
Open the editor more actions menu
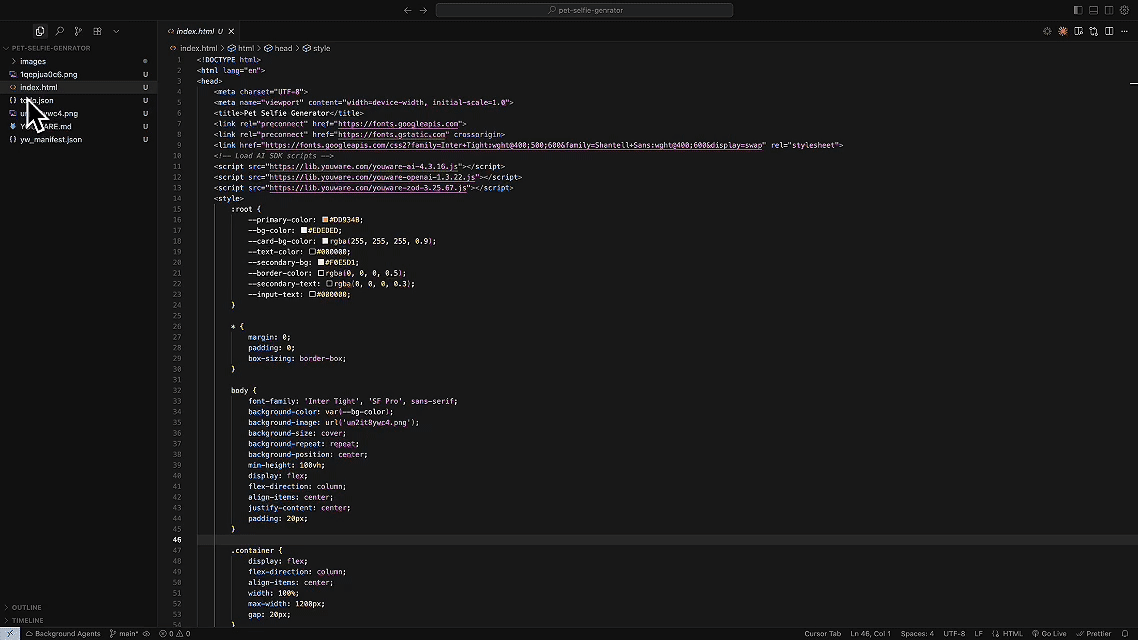(1126, 31)
